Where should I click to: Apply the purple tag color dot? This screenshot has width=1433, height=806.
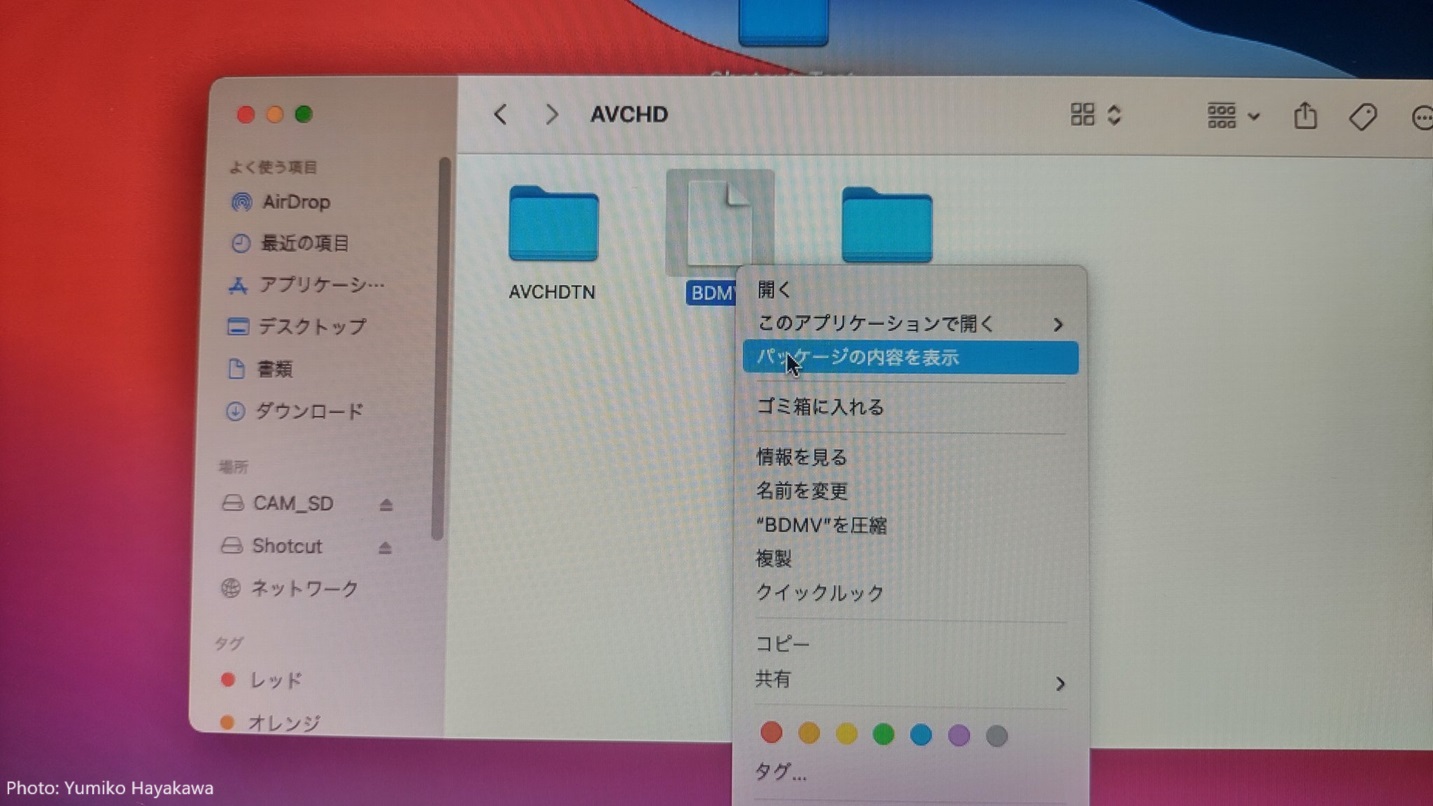click(x=959, y=736)
